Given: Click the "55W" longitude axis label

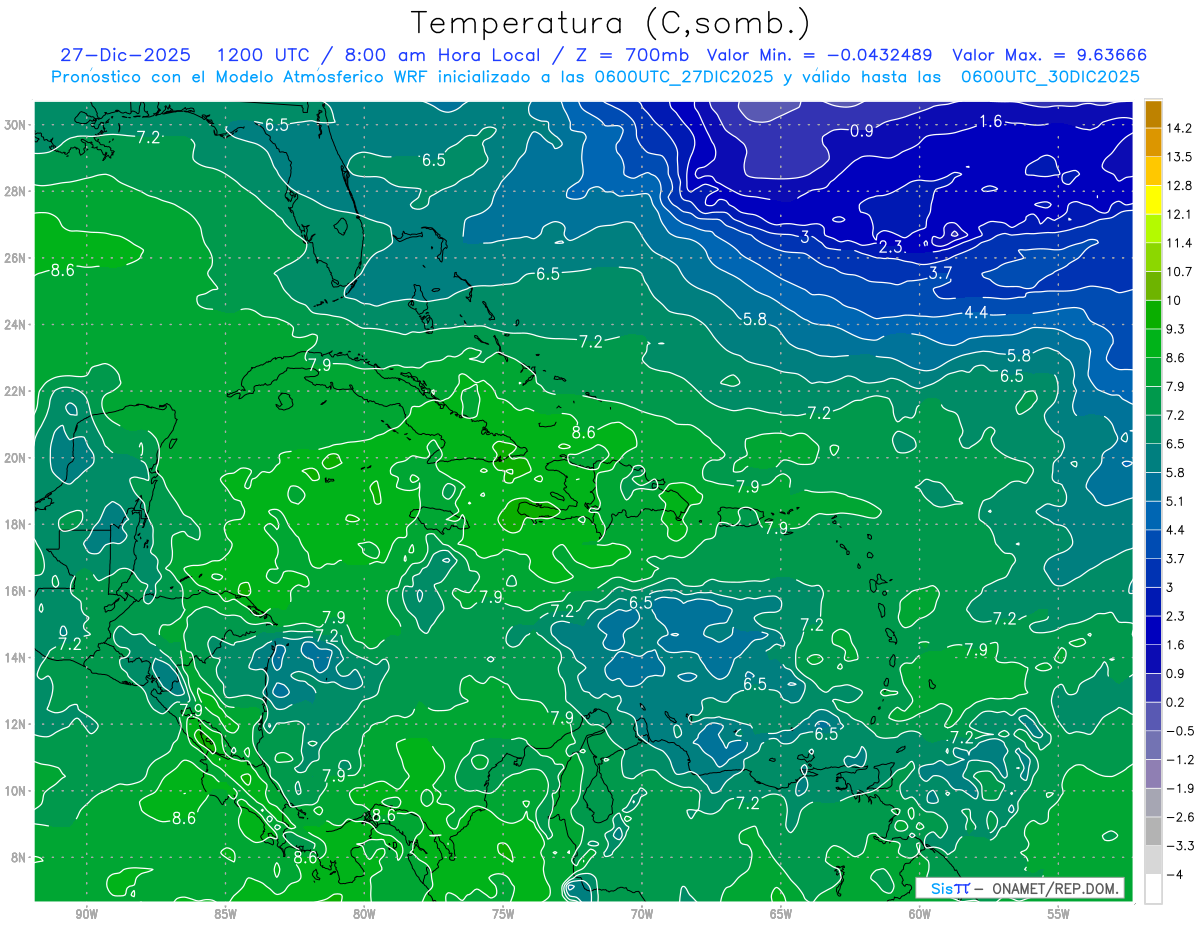Looking at the screenshot, I should 1059,914.
